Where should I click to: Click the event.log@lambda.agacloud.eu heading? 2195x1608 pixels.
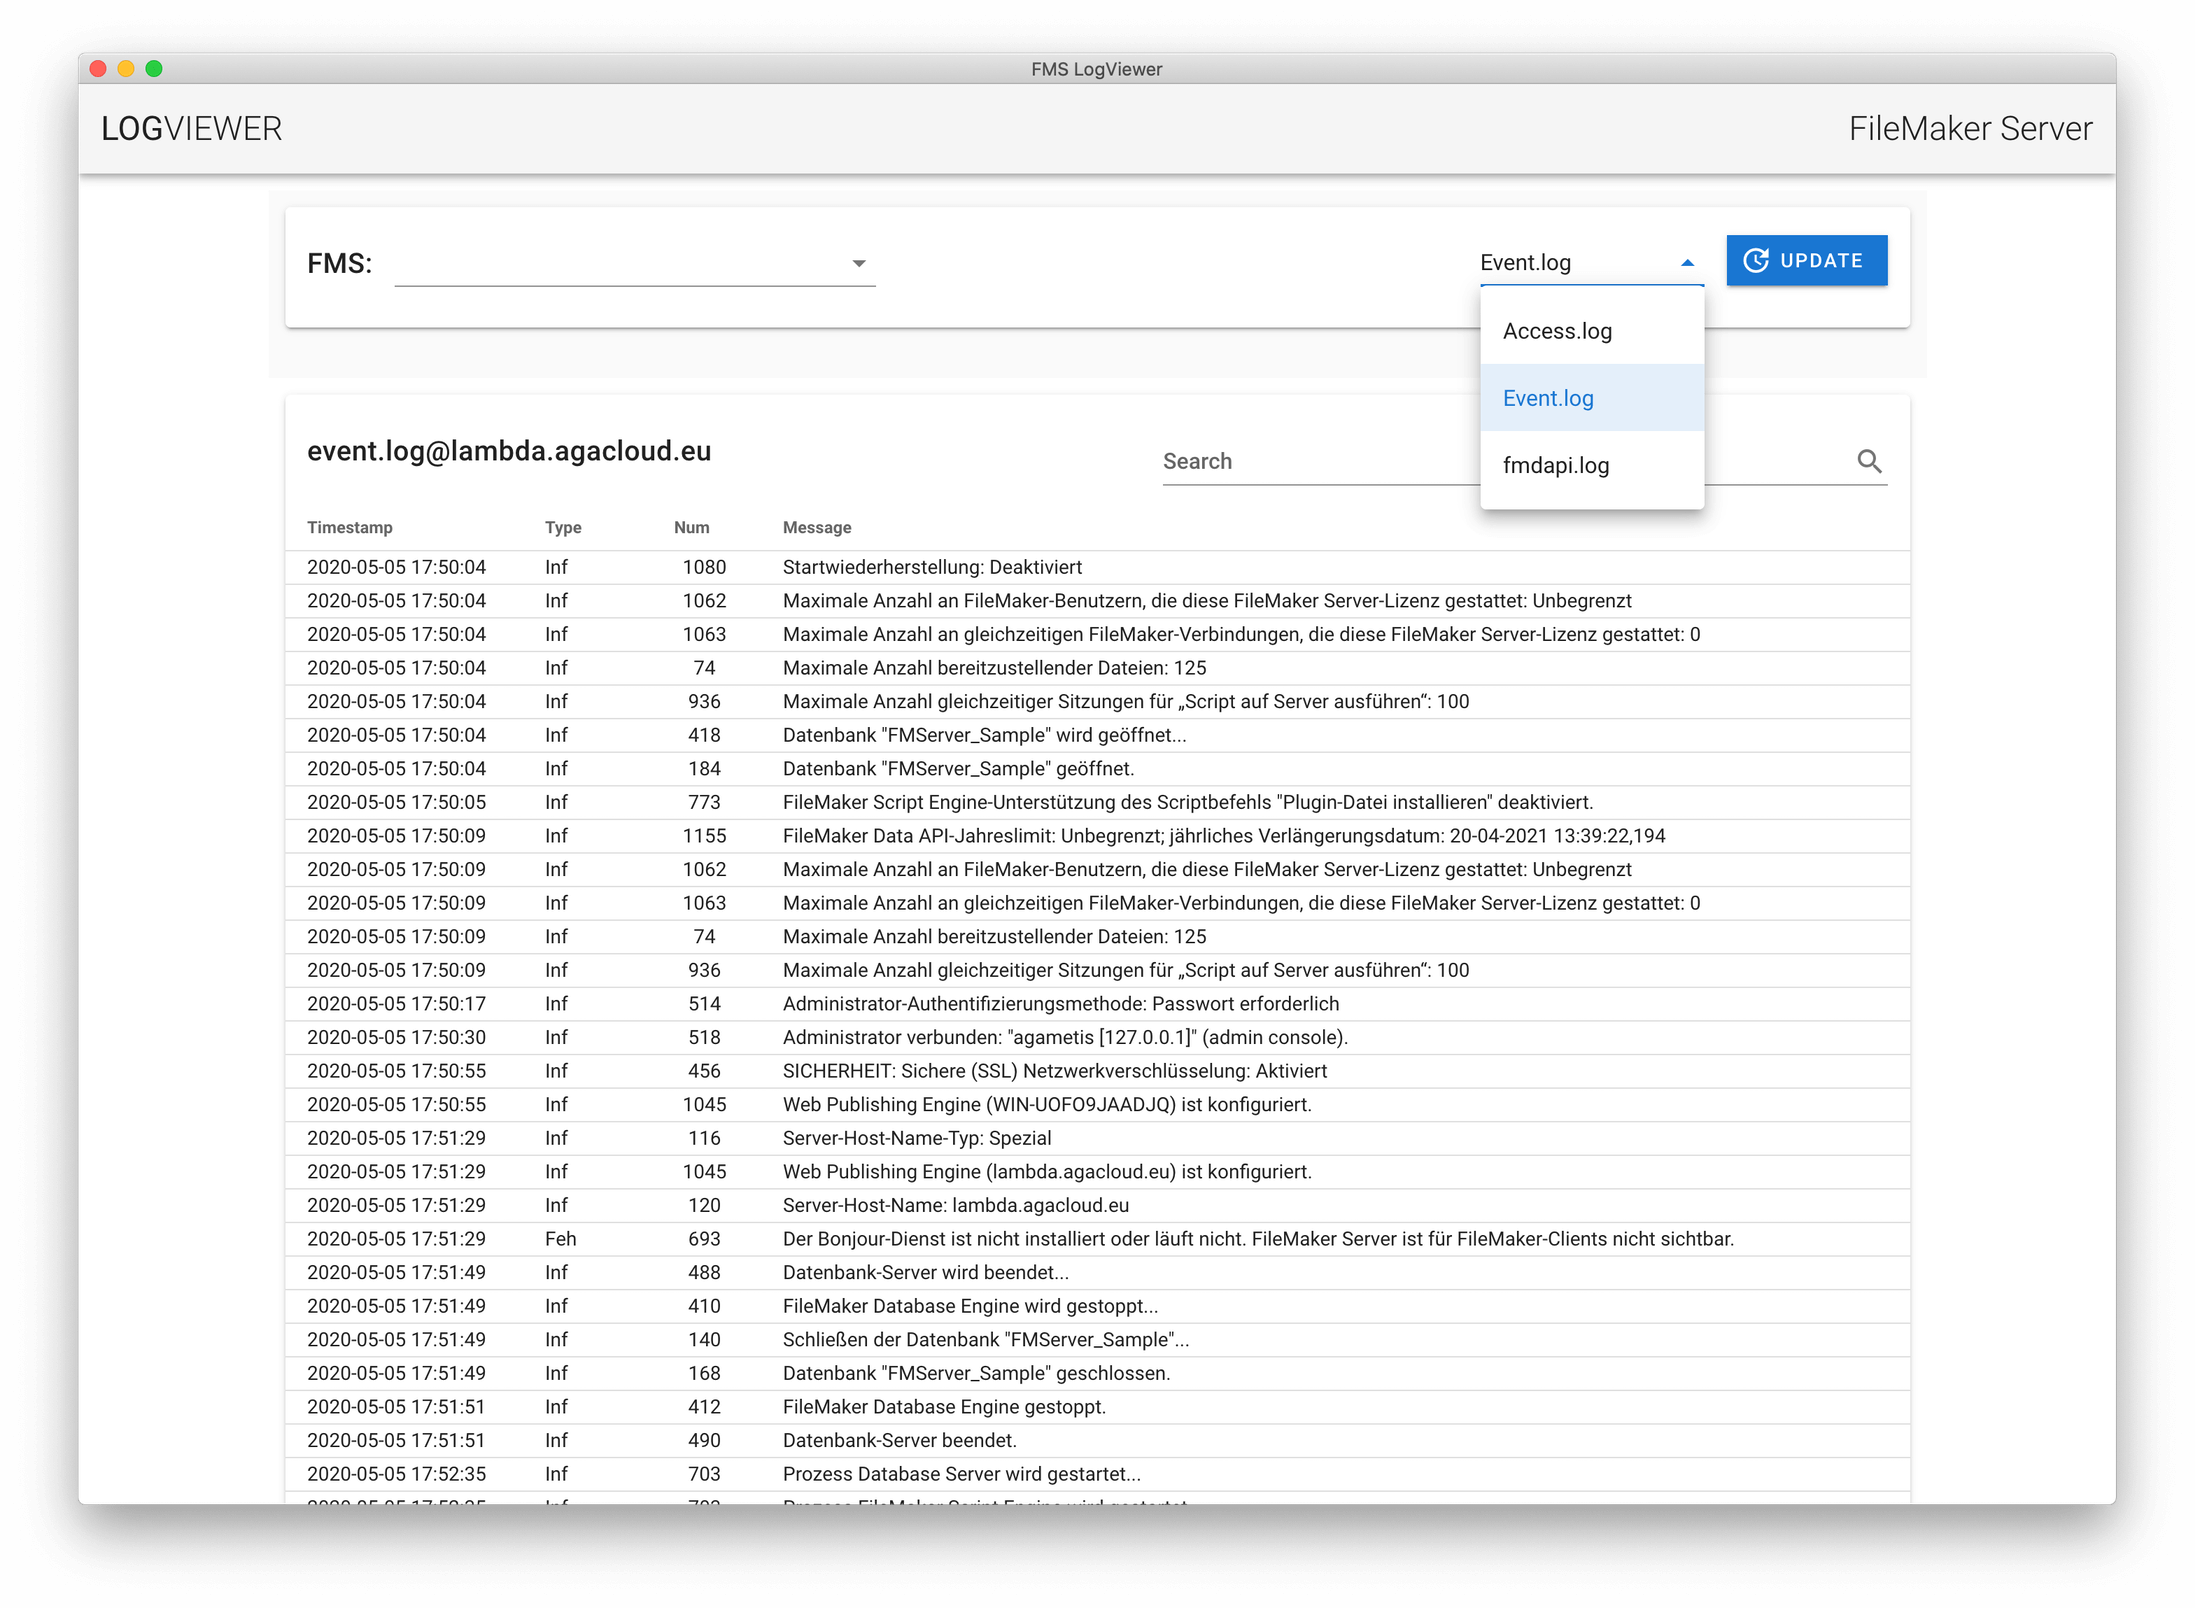coord(509,451)
